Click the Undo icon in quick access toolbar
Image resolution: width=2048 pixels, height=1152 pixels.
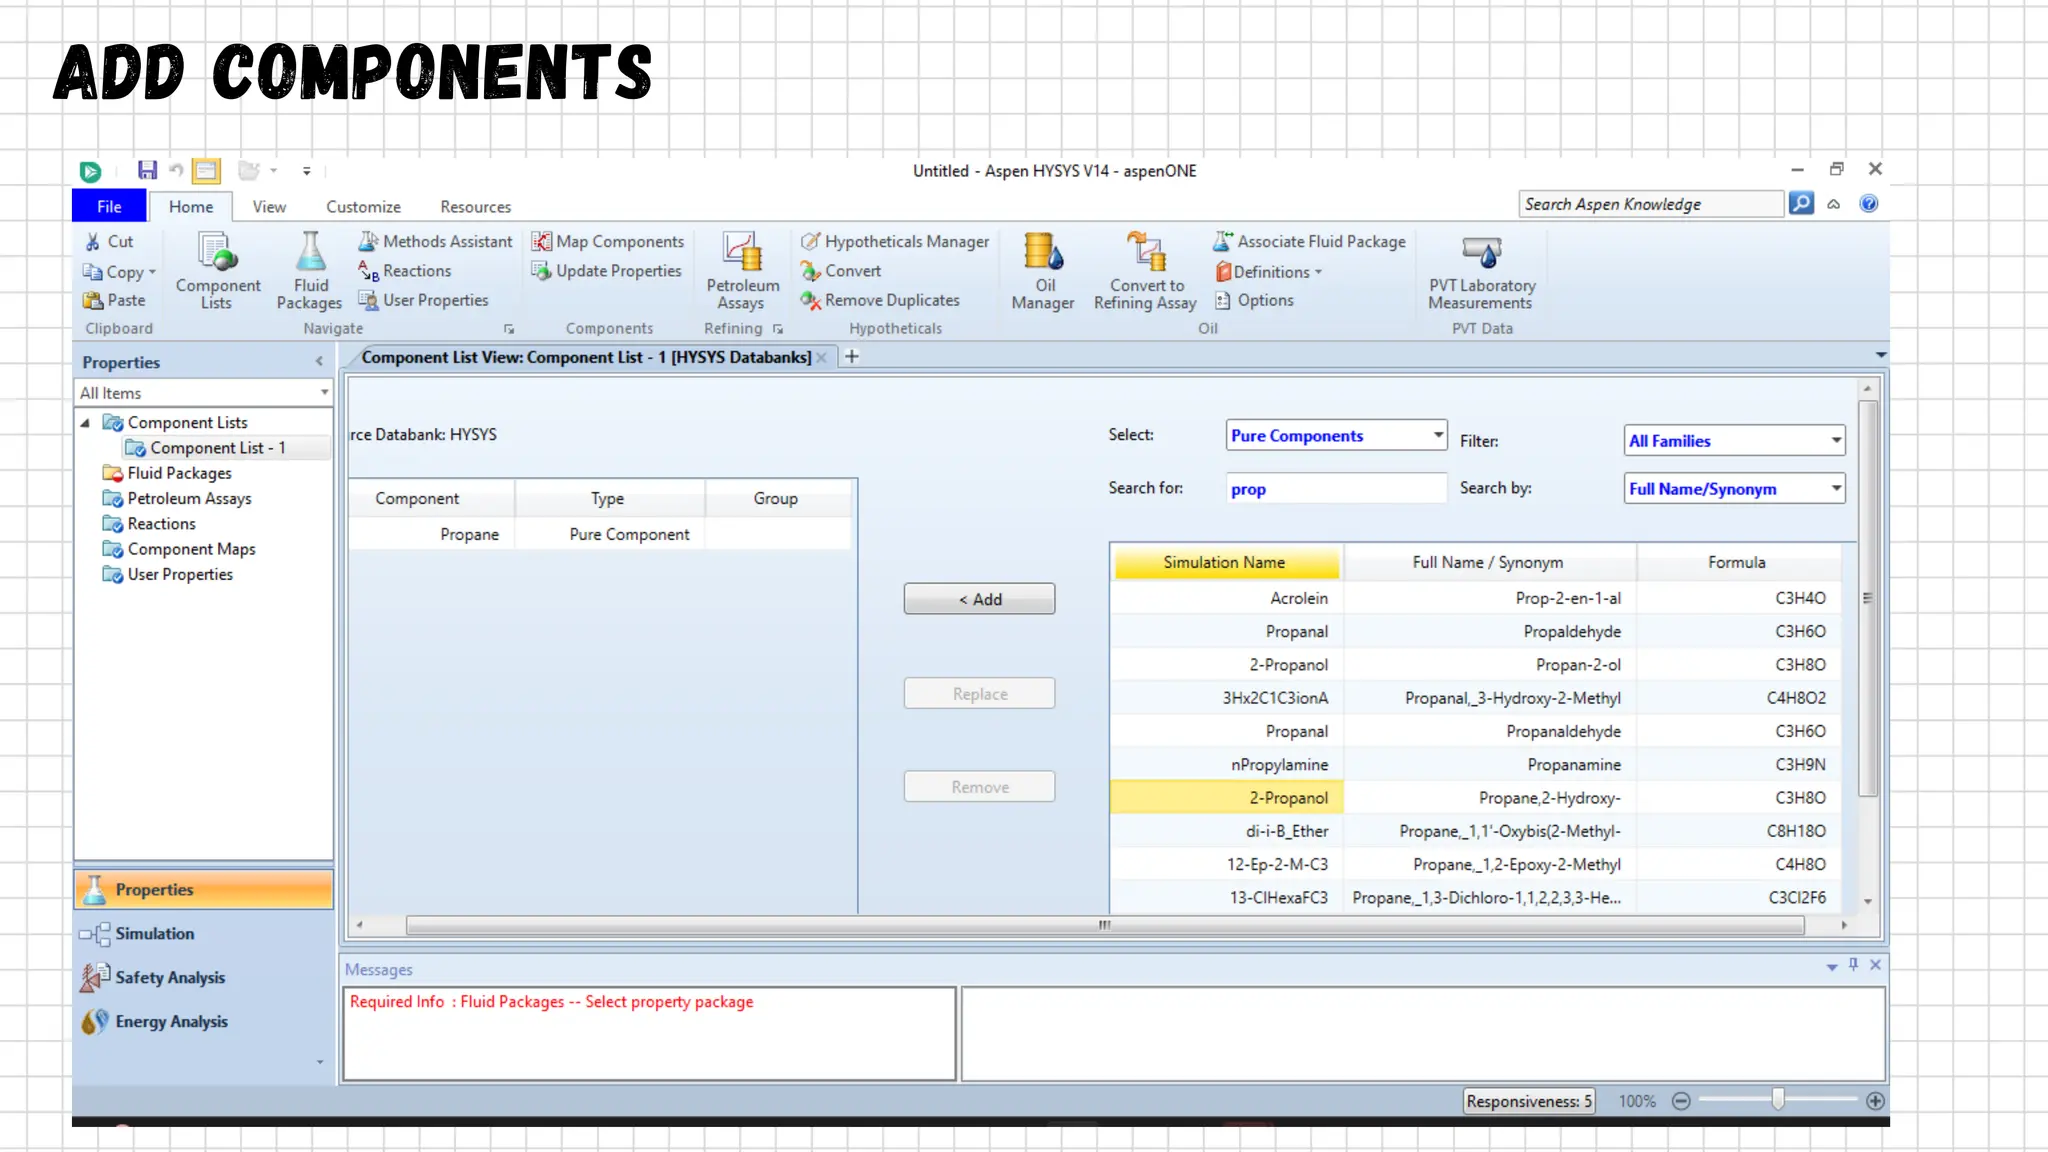click(176, 170)
